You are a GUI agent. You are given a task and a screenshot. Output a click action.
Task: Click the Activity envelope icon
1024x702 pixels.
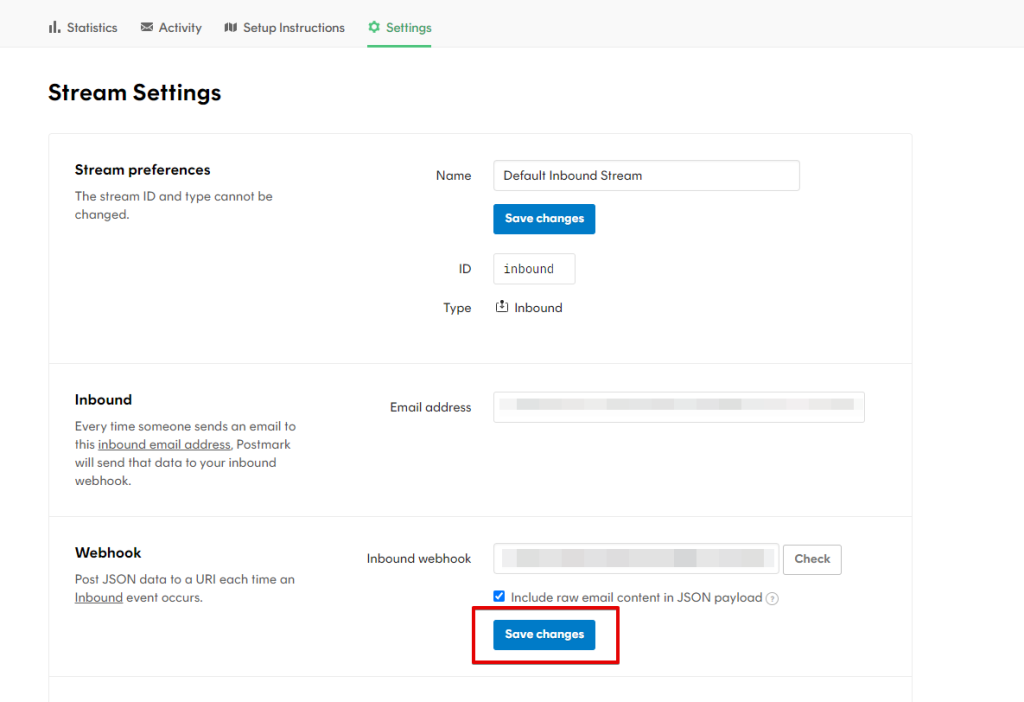pyautogui.click(x=147, y=28)
